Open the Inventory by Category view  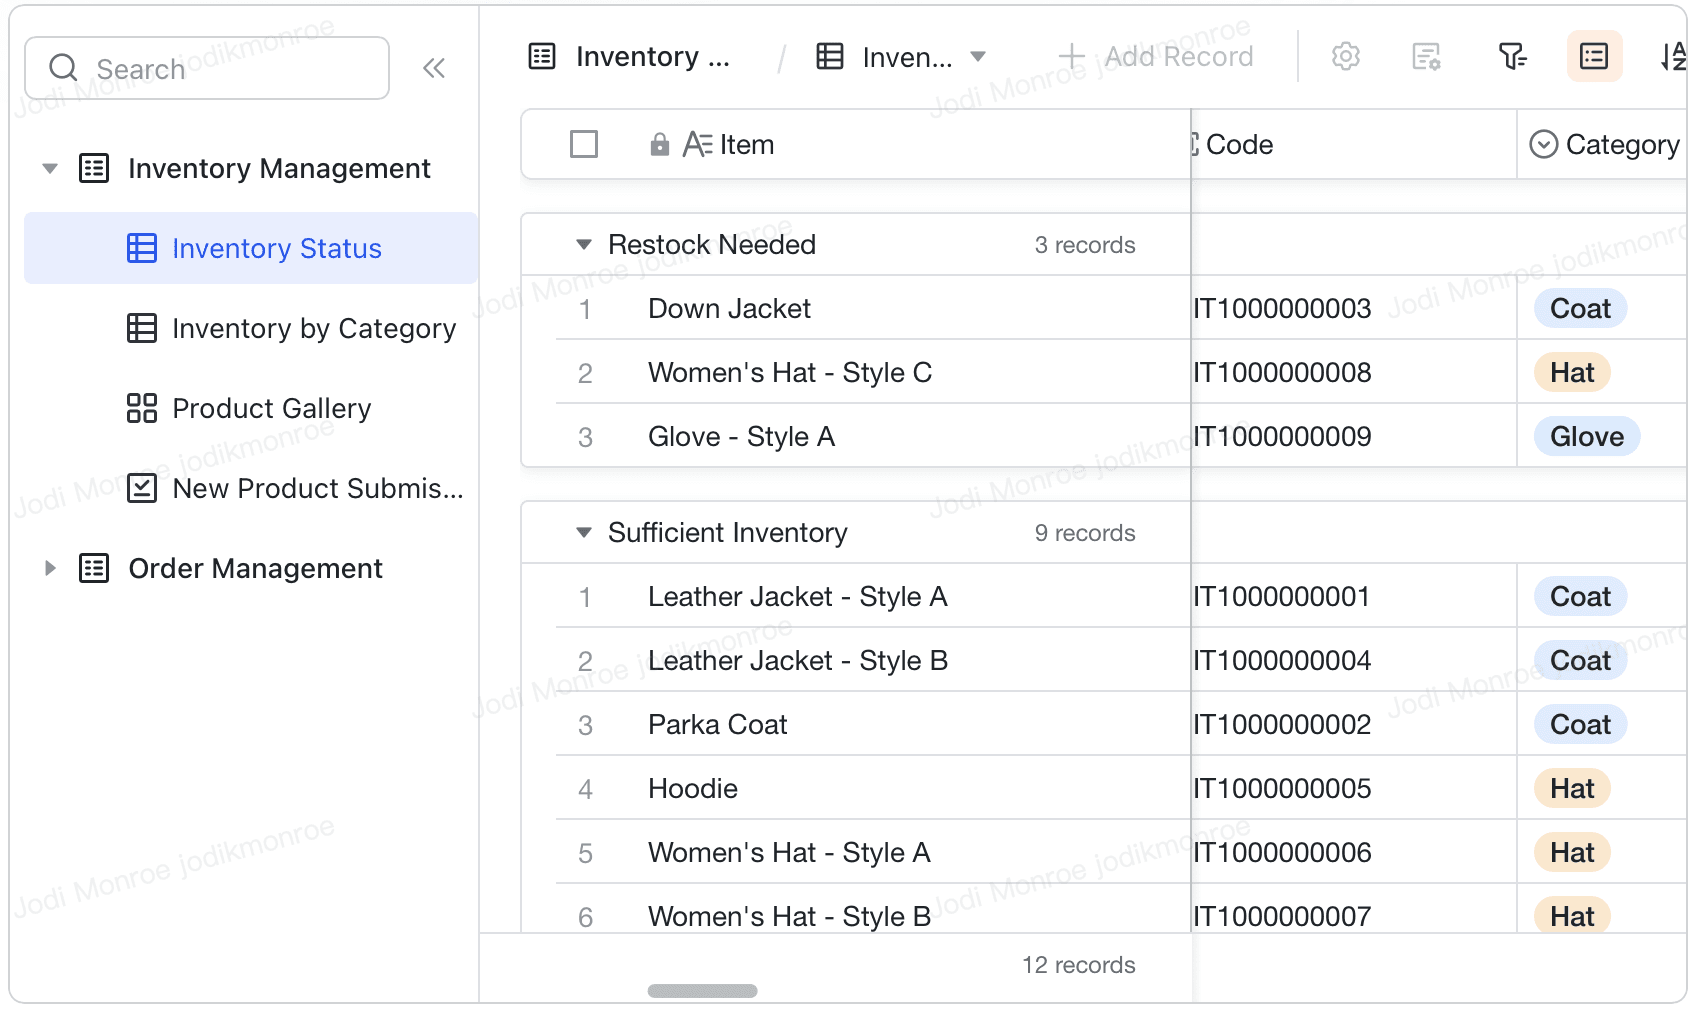252,328
